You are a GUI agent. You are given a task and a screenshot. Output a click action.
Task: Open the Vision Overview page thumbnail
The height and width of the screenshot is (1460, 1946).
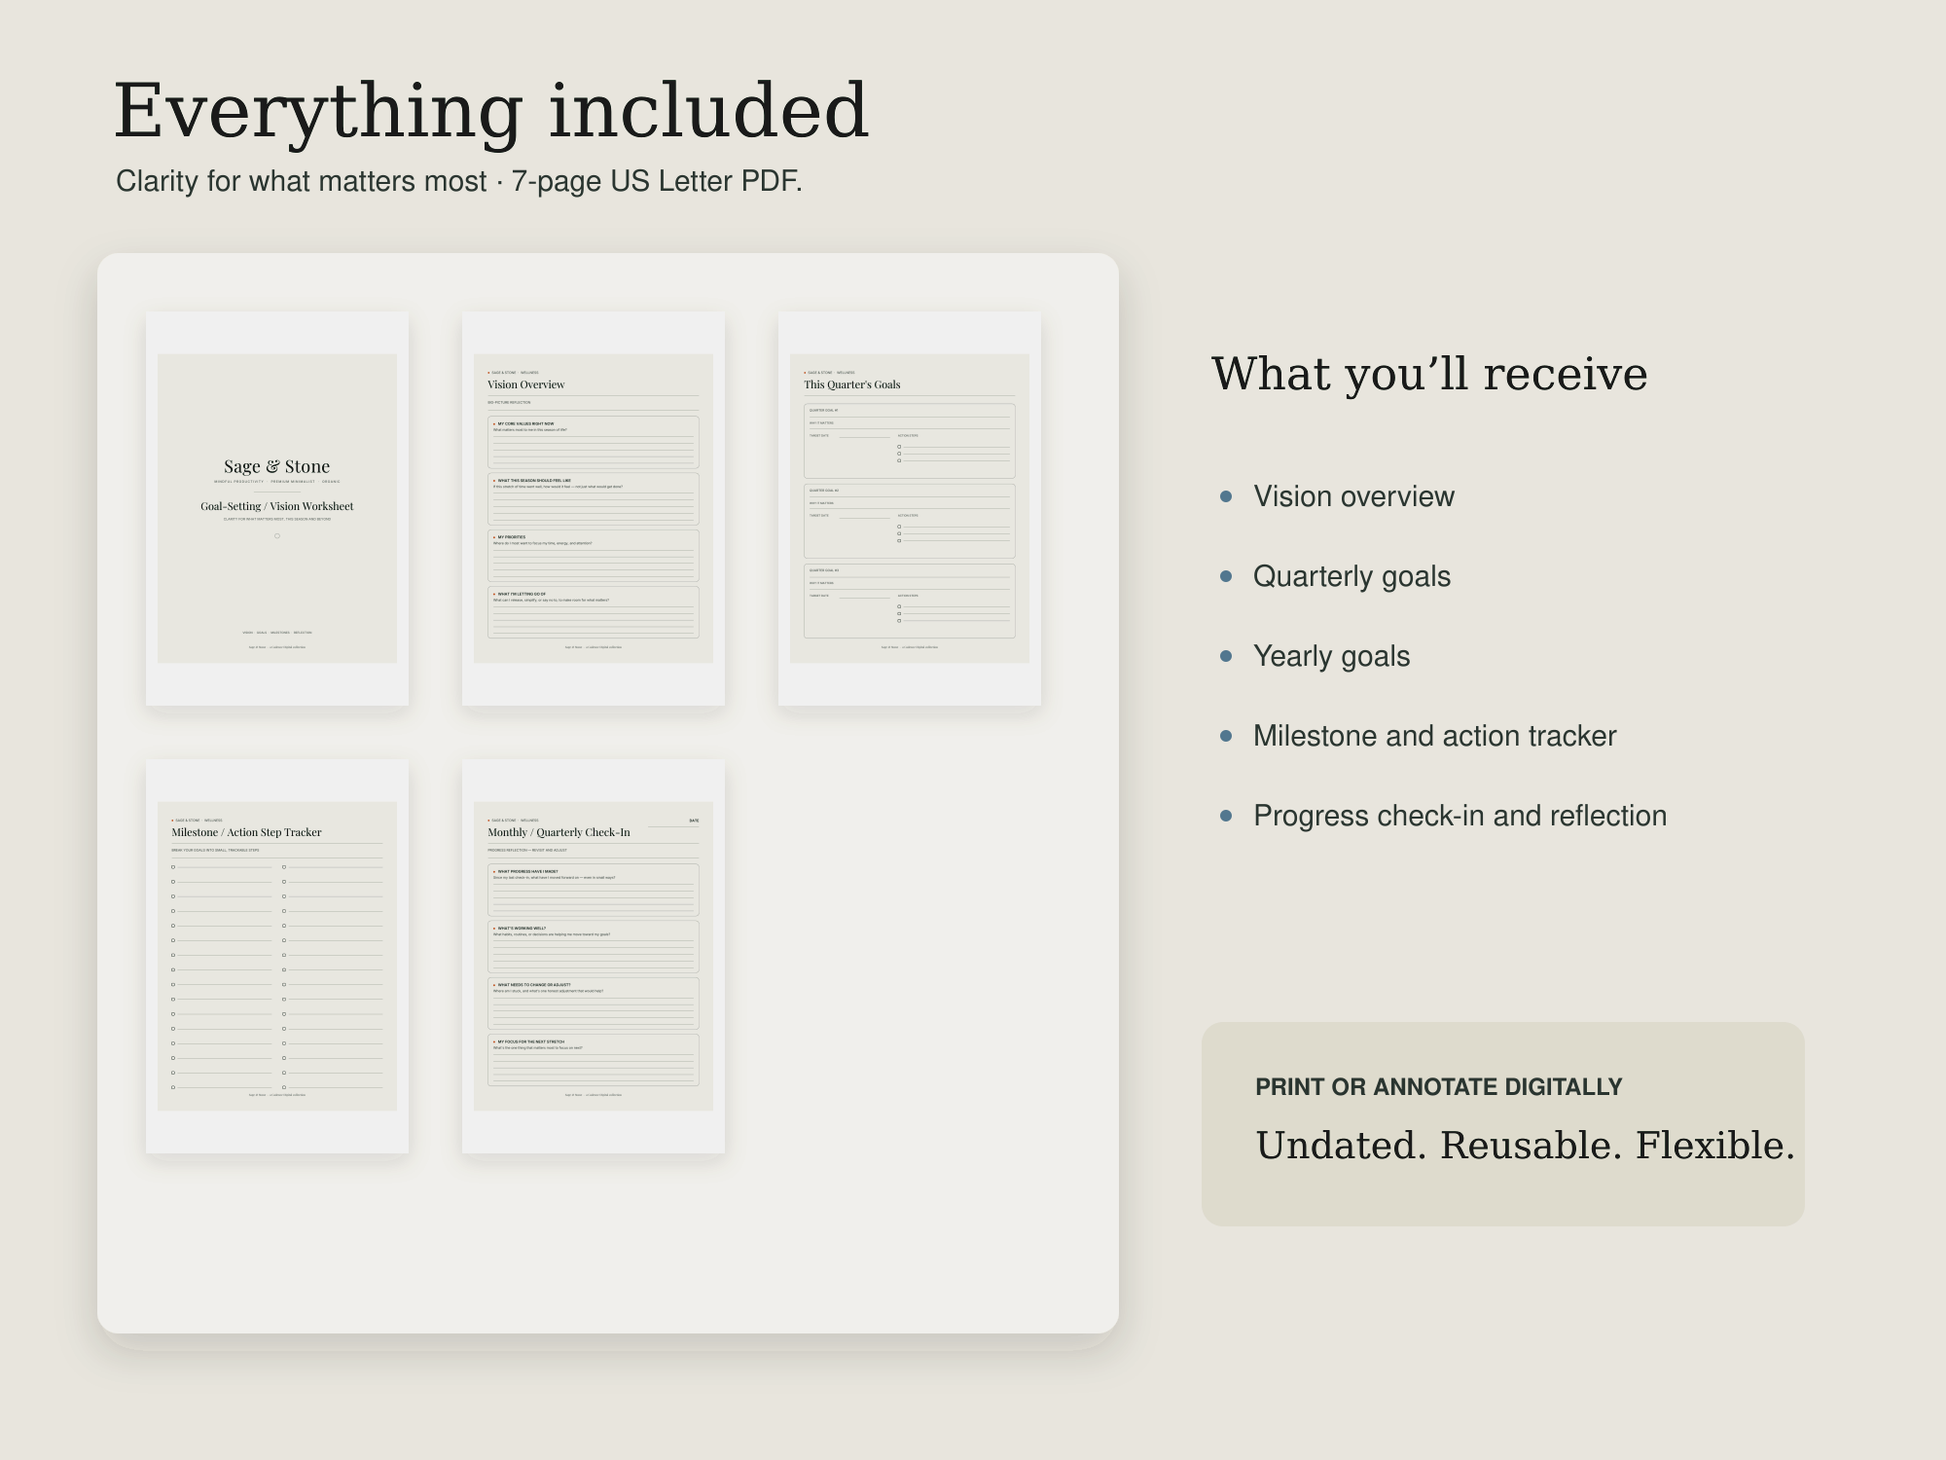point(593,508)
